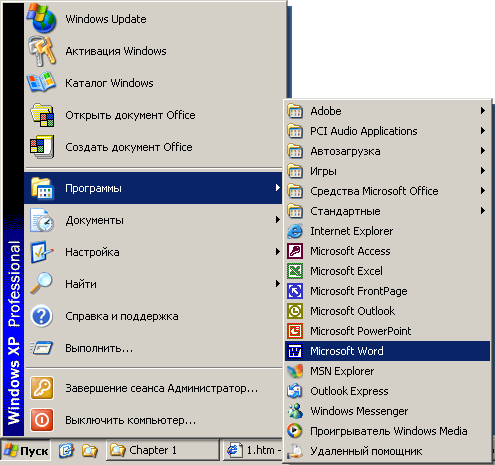Click the Microsoft Access icon
Viewport: 495px width, 465px height.
coord(295,251)
